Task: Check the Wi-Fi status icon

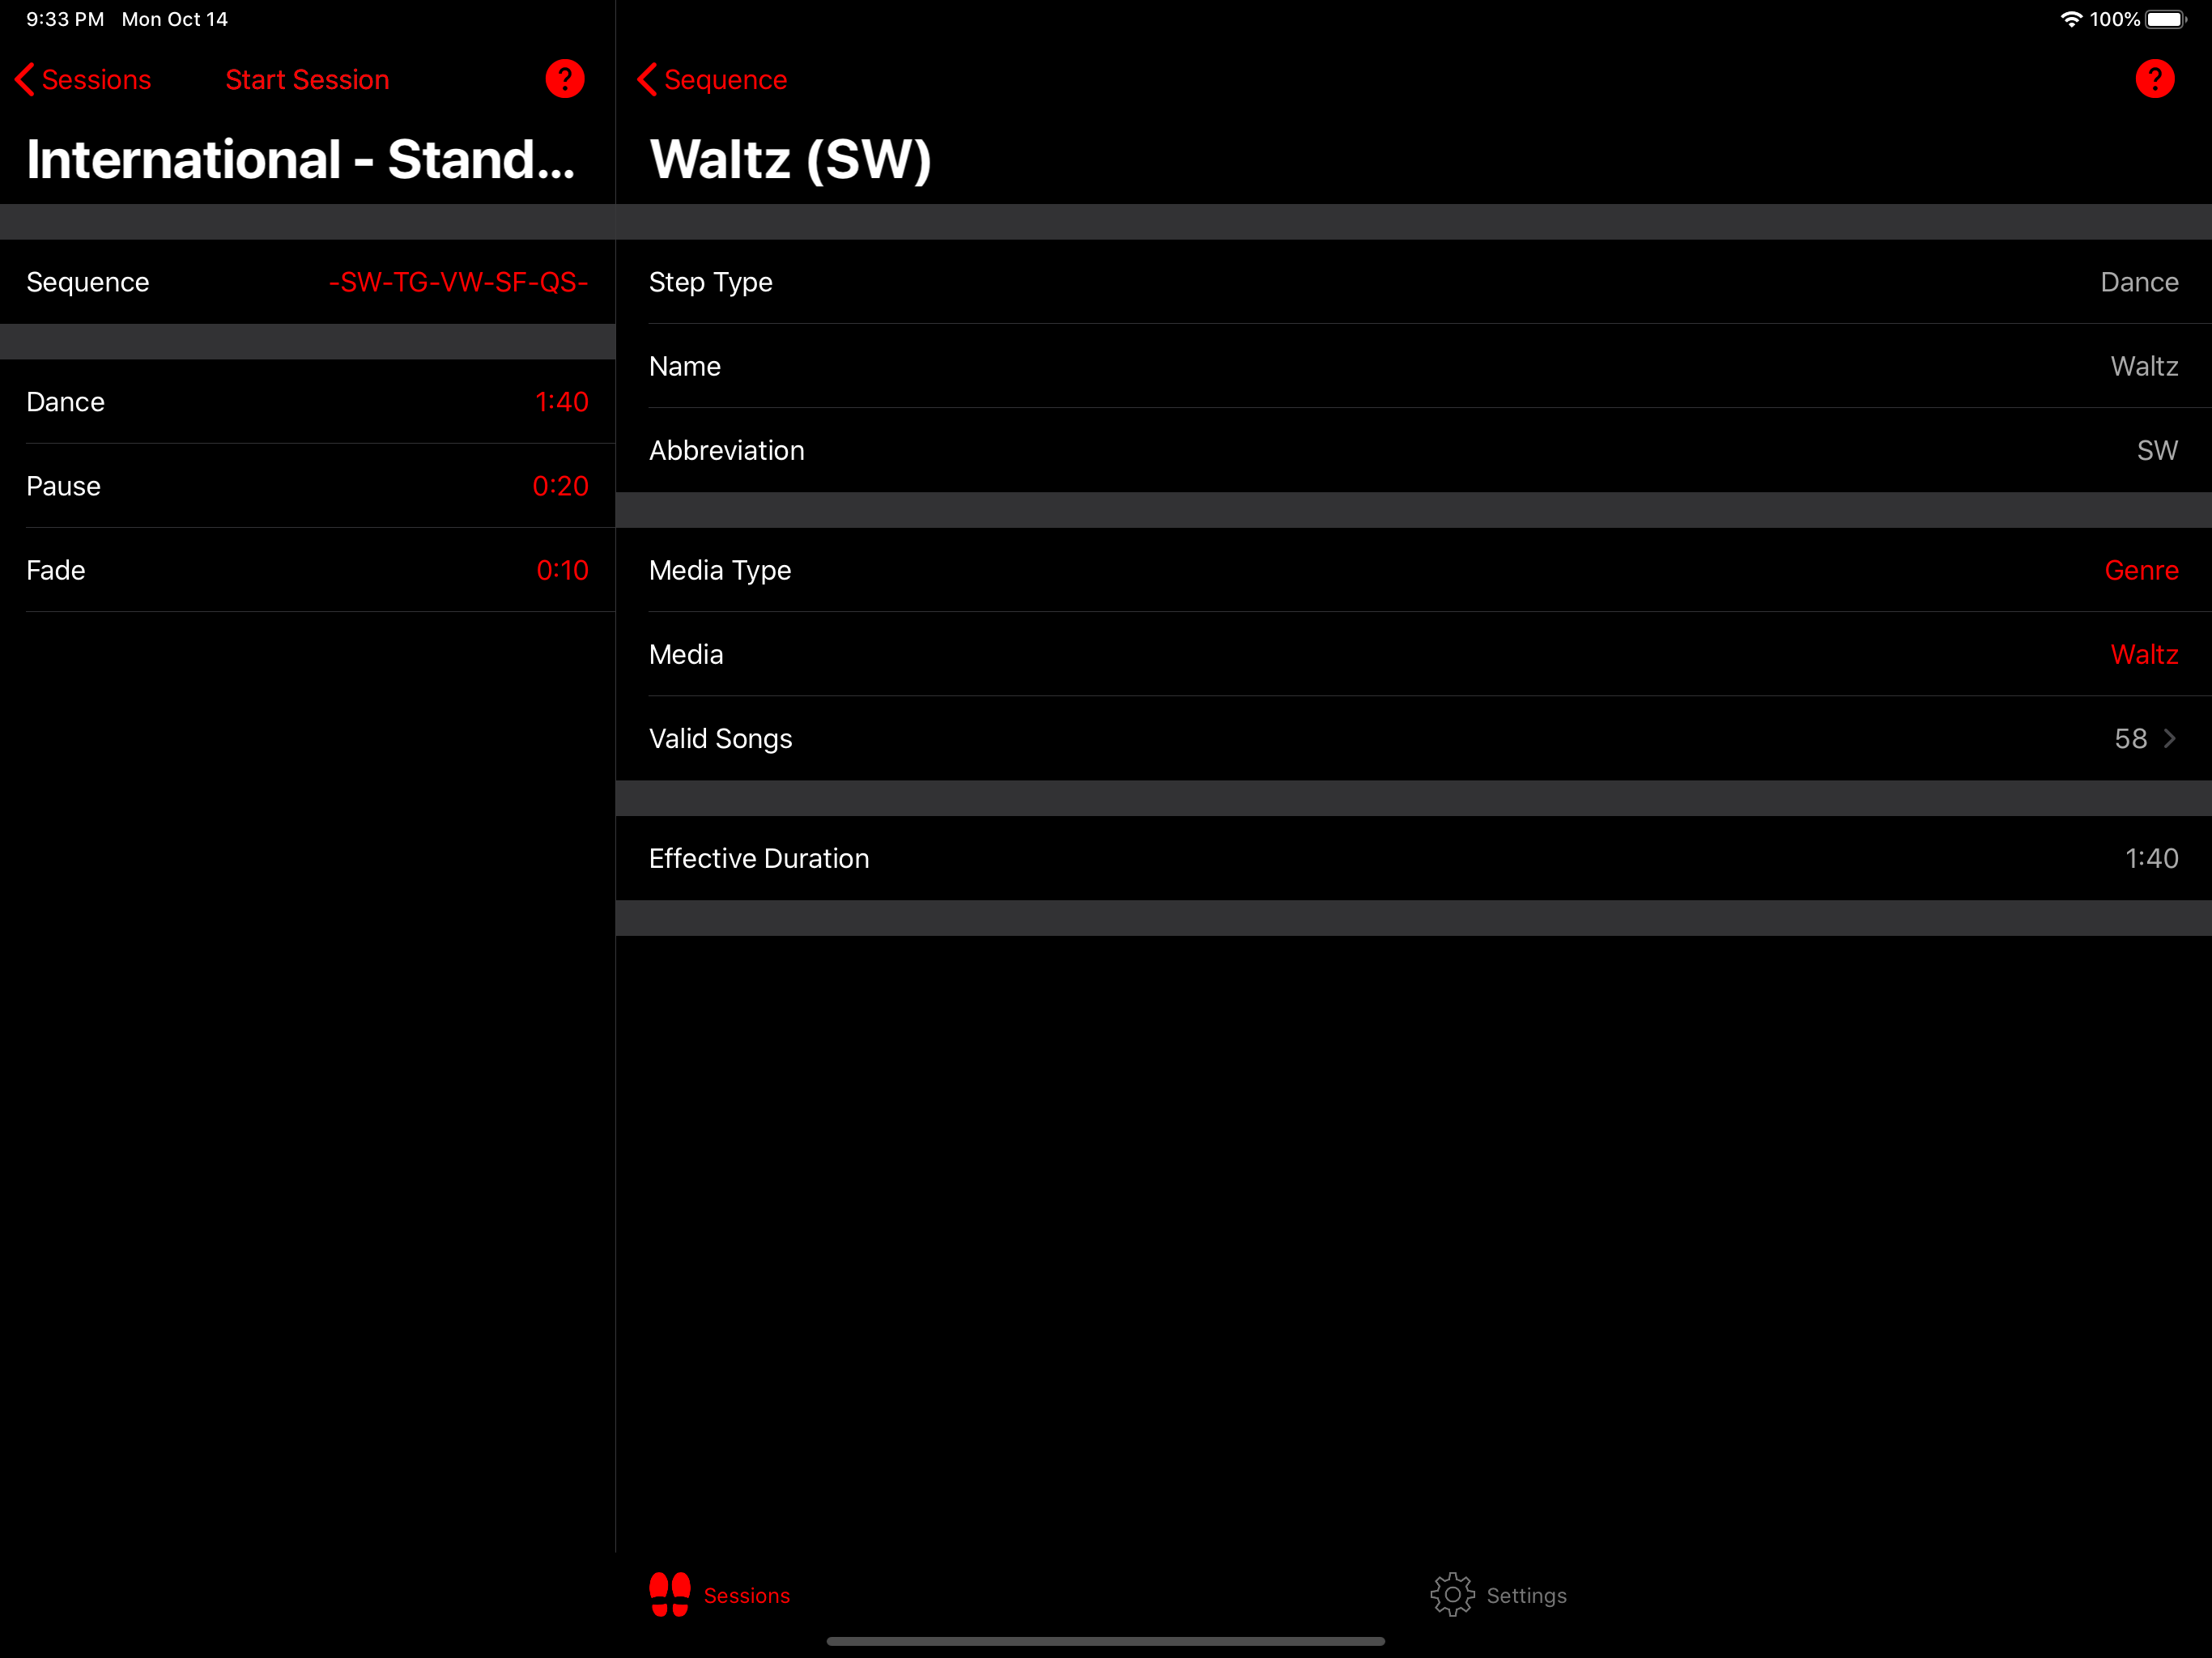Action: pyautogui.click(x=2071, y=19)
